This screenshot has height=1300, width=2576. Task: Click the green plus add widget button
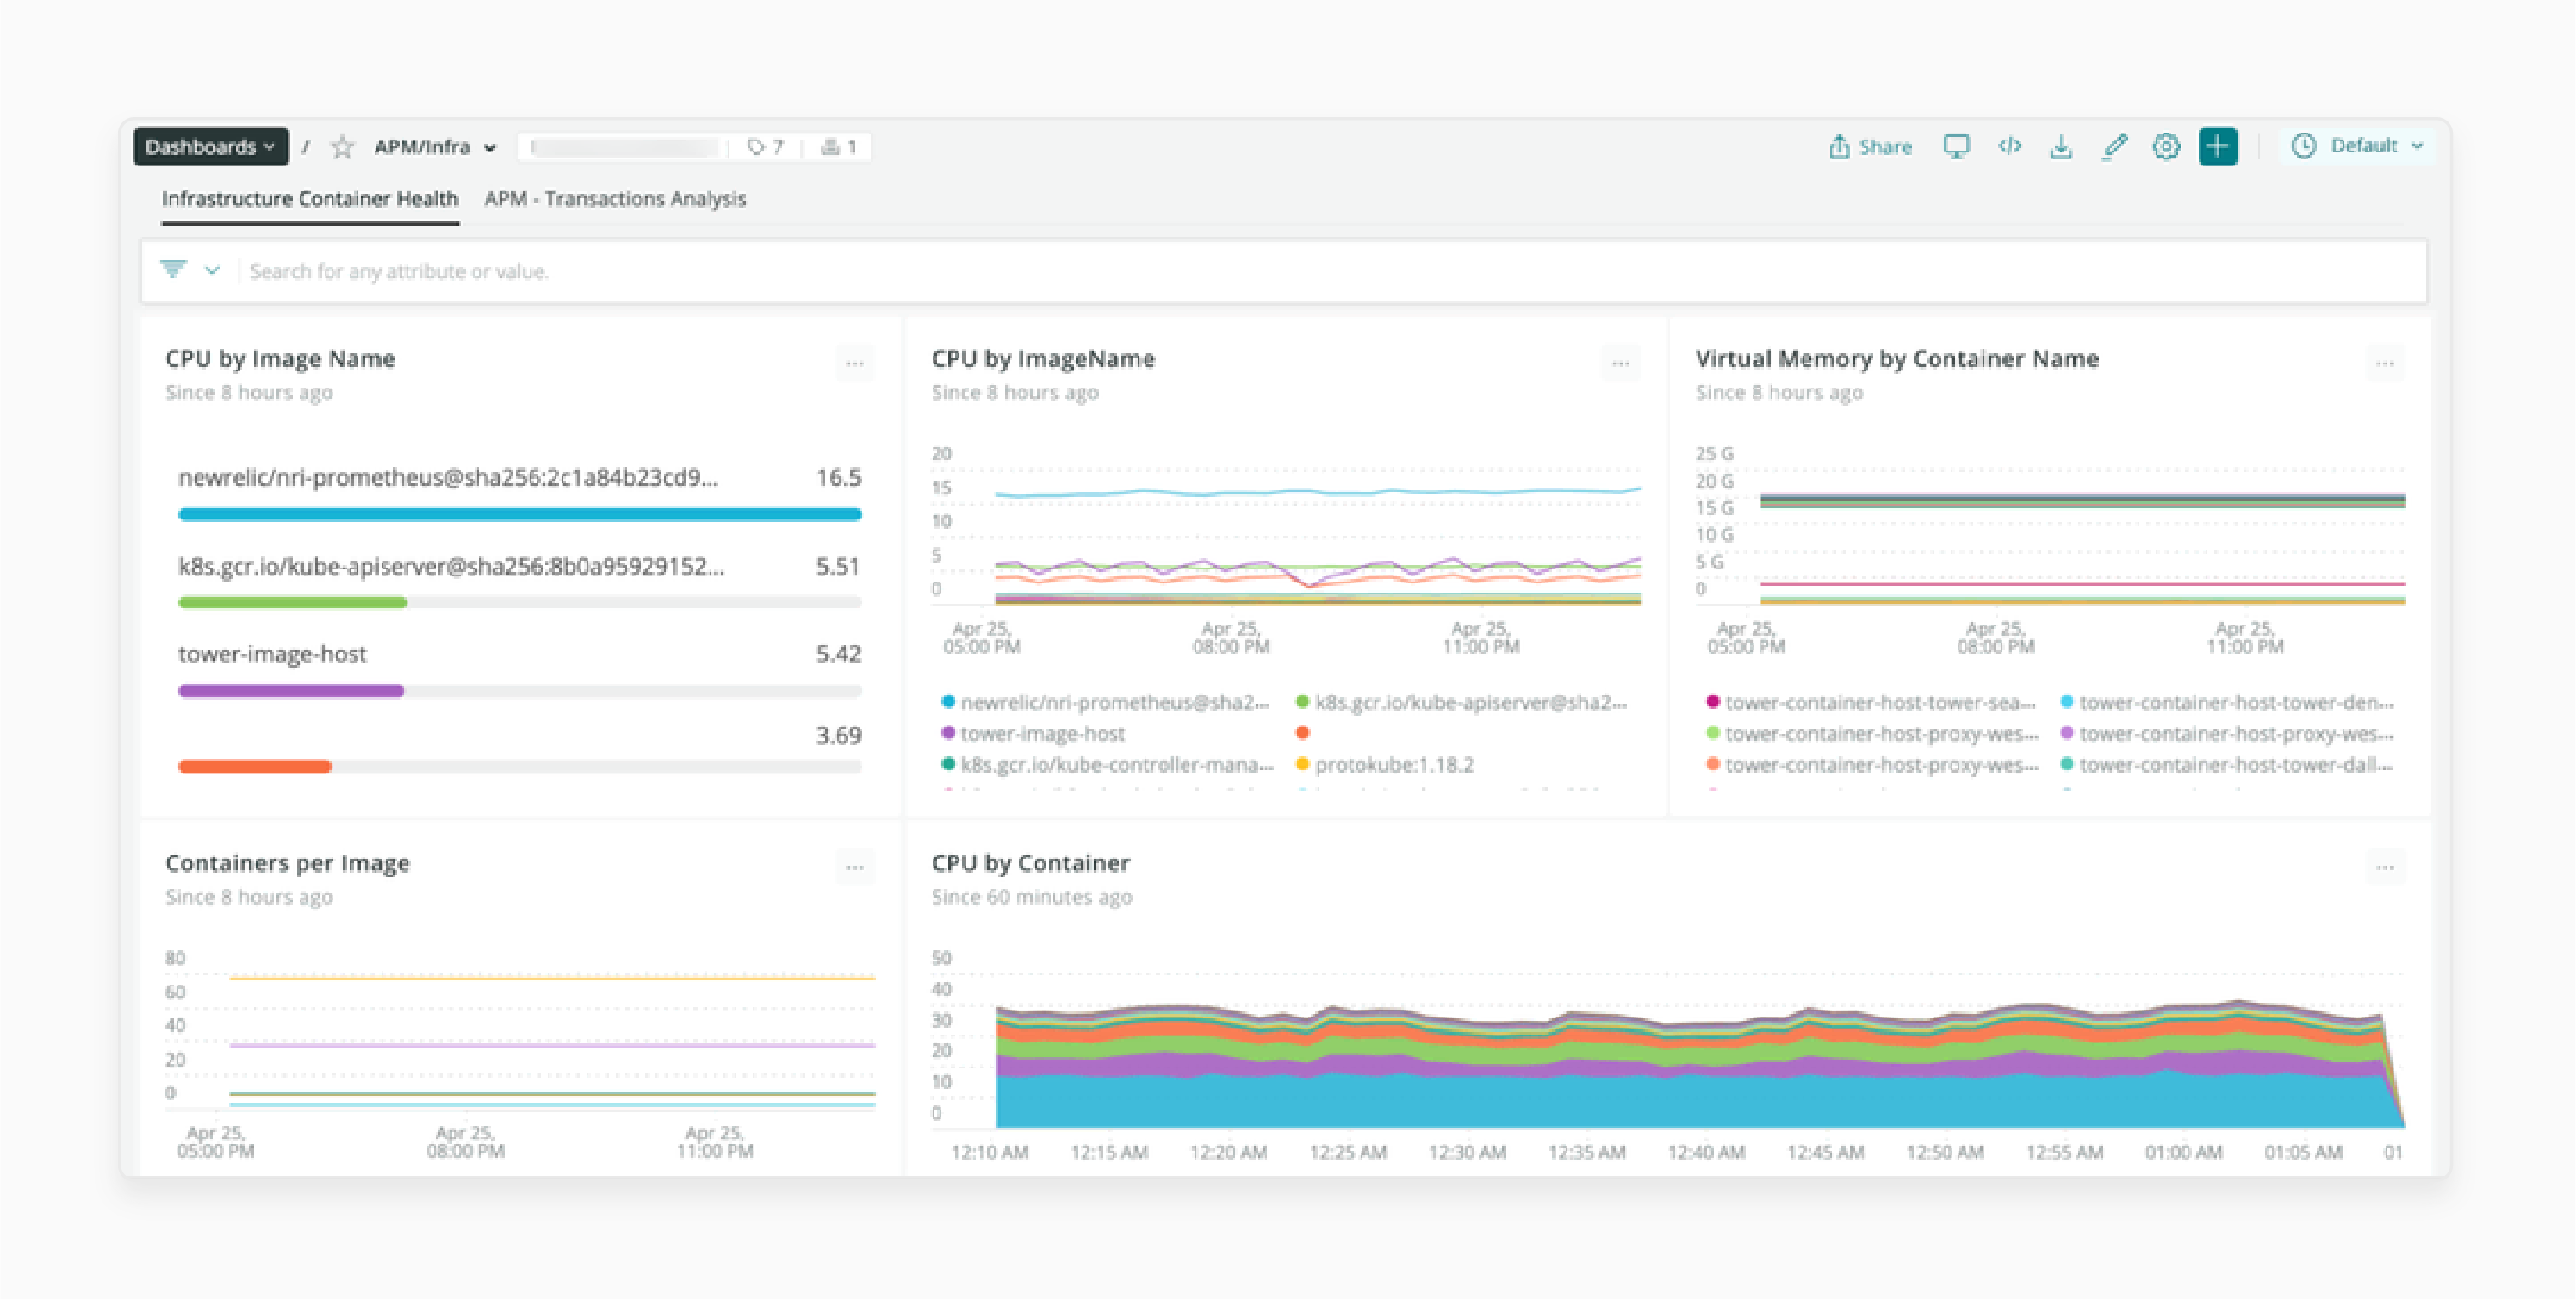coord(2218,147)
